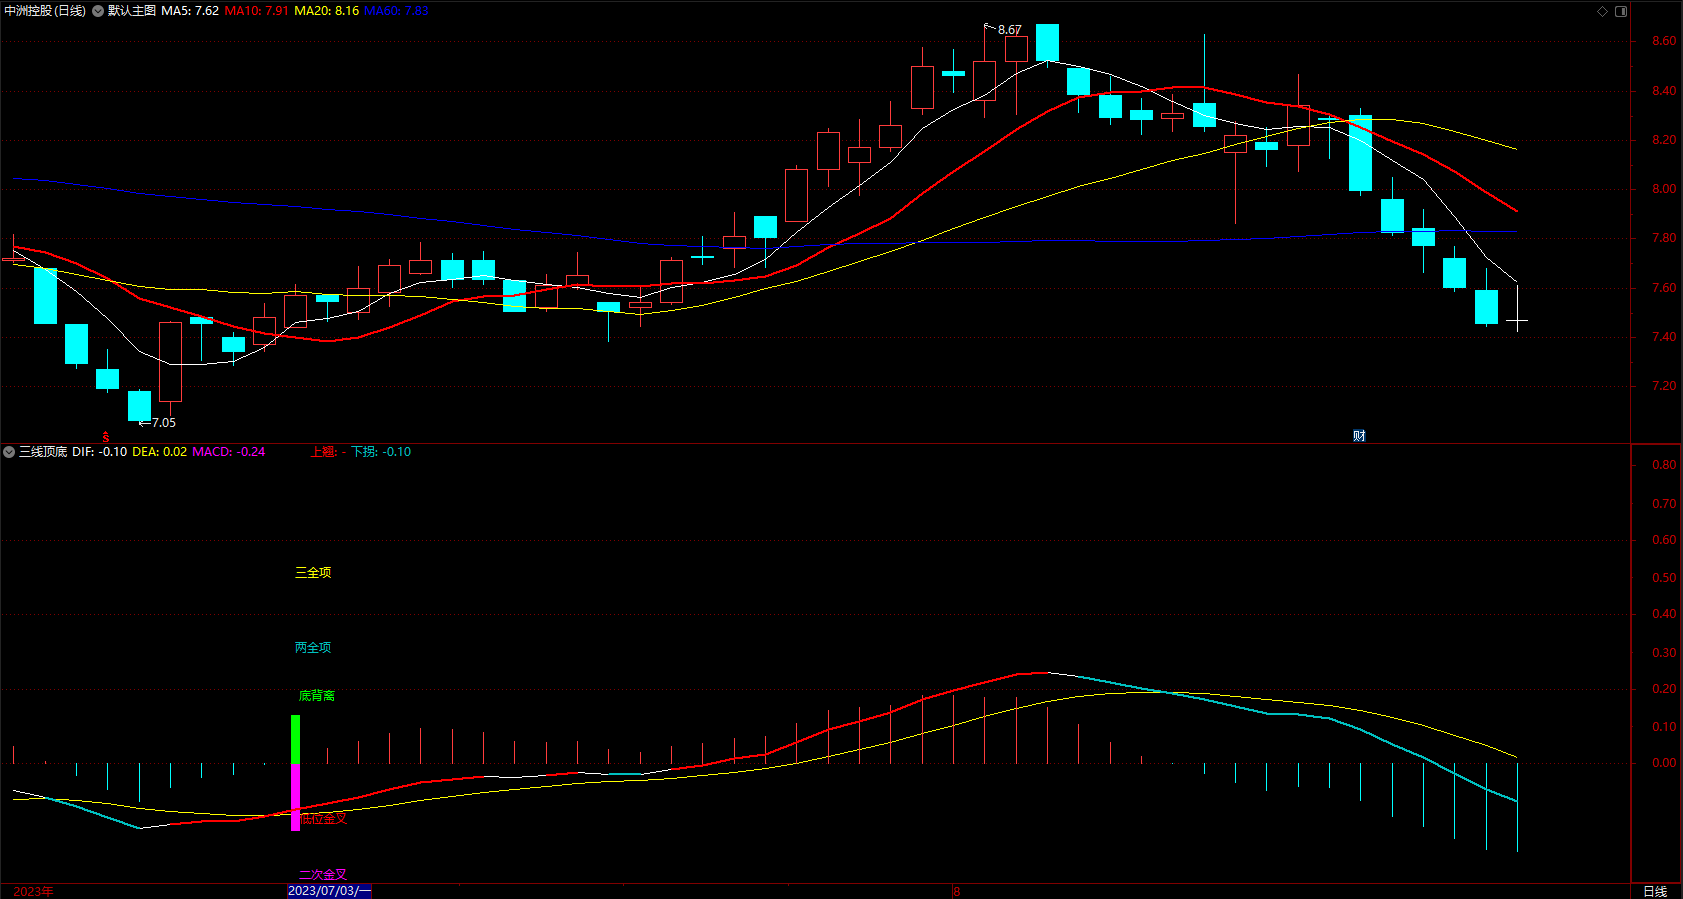Viewport: 1683px width, 899px height.
Task: Click the 2023/07/03/一 date marker
Action: pyautogui.click(x=329, y=891)
